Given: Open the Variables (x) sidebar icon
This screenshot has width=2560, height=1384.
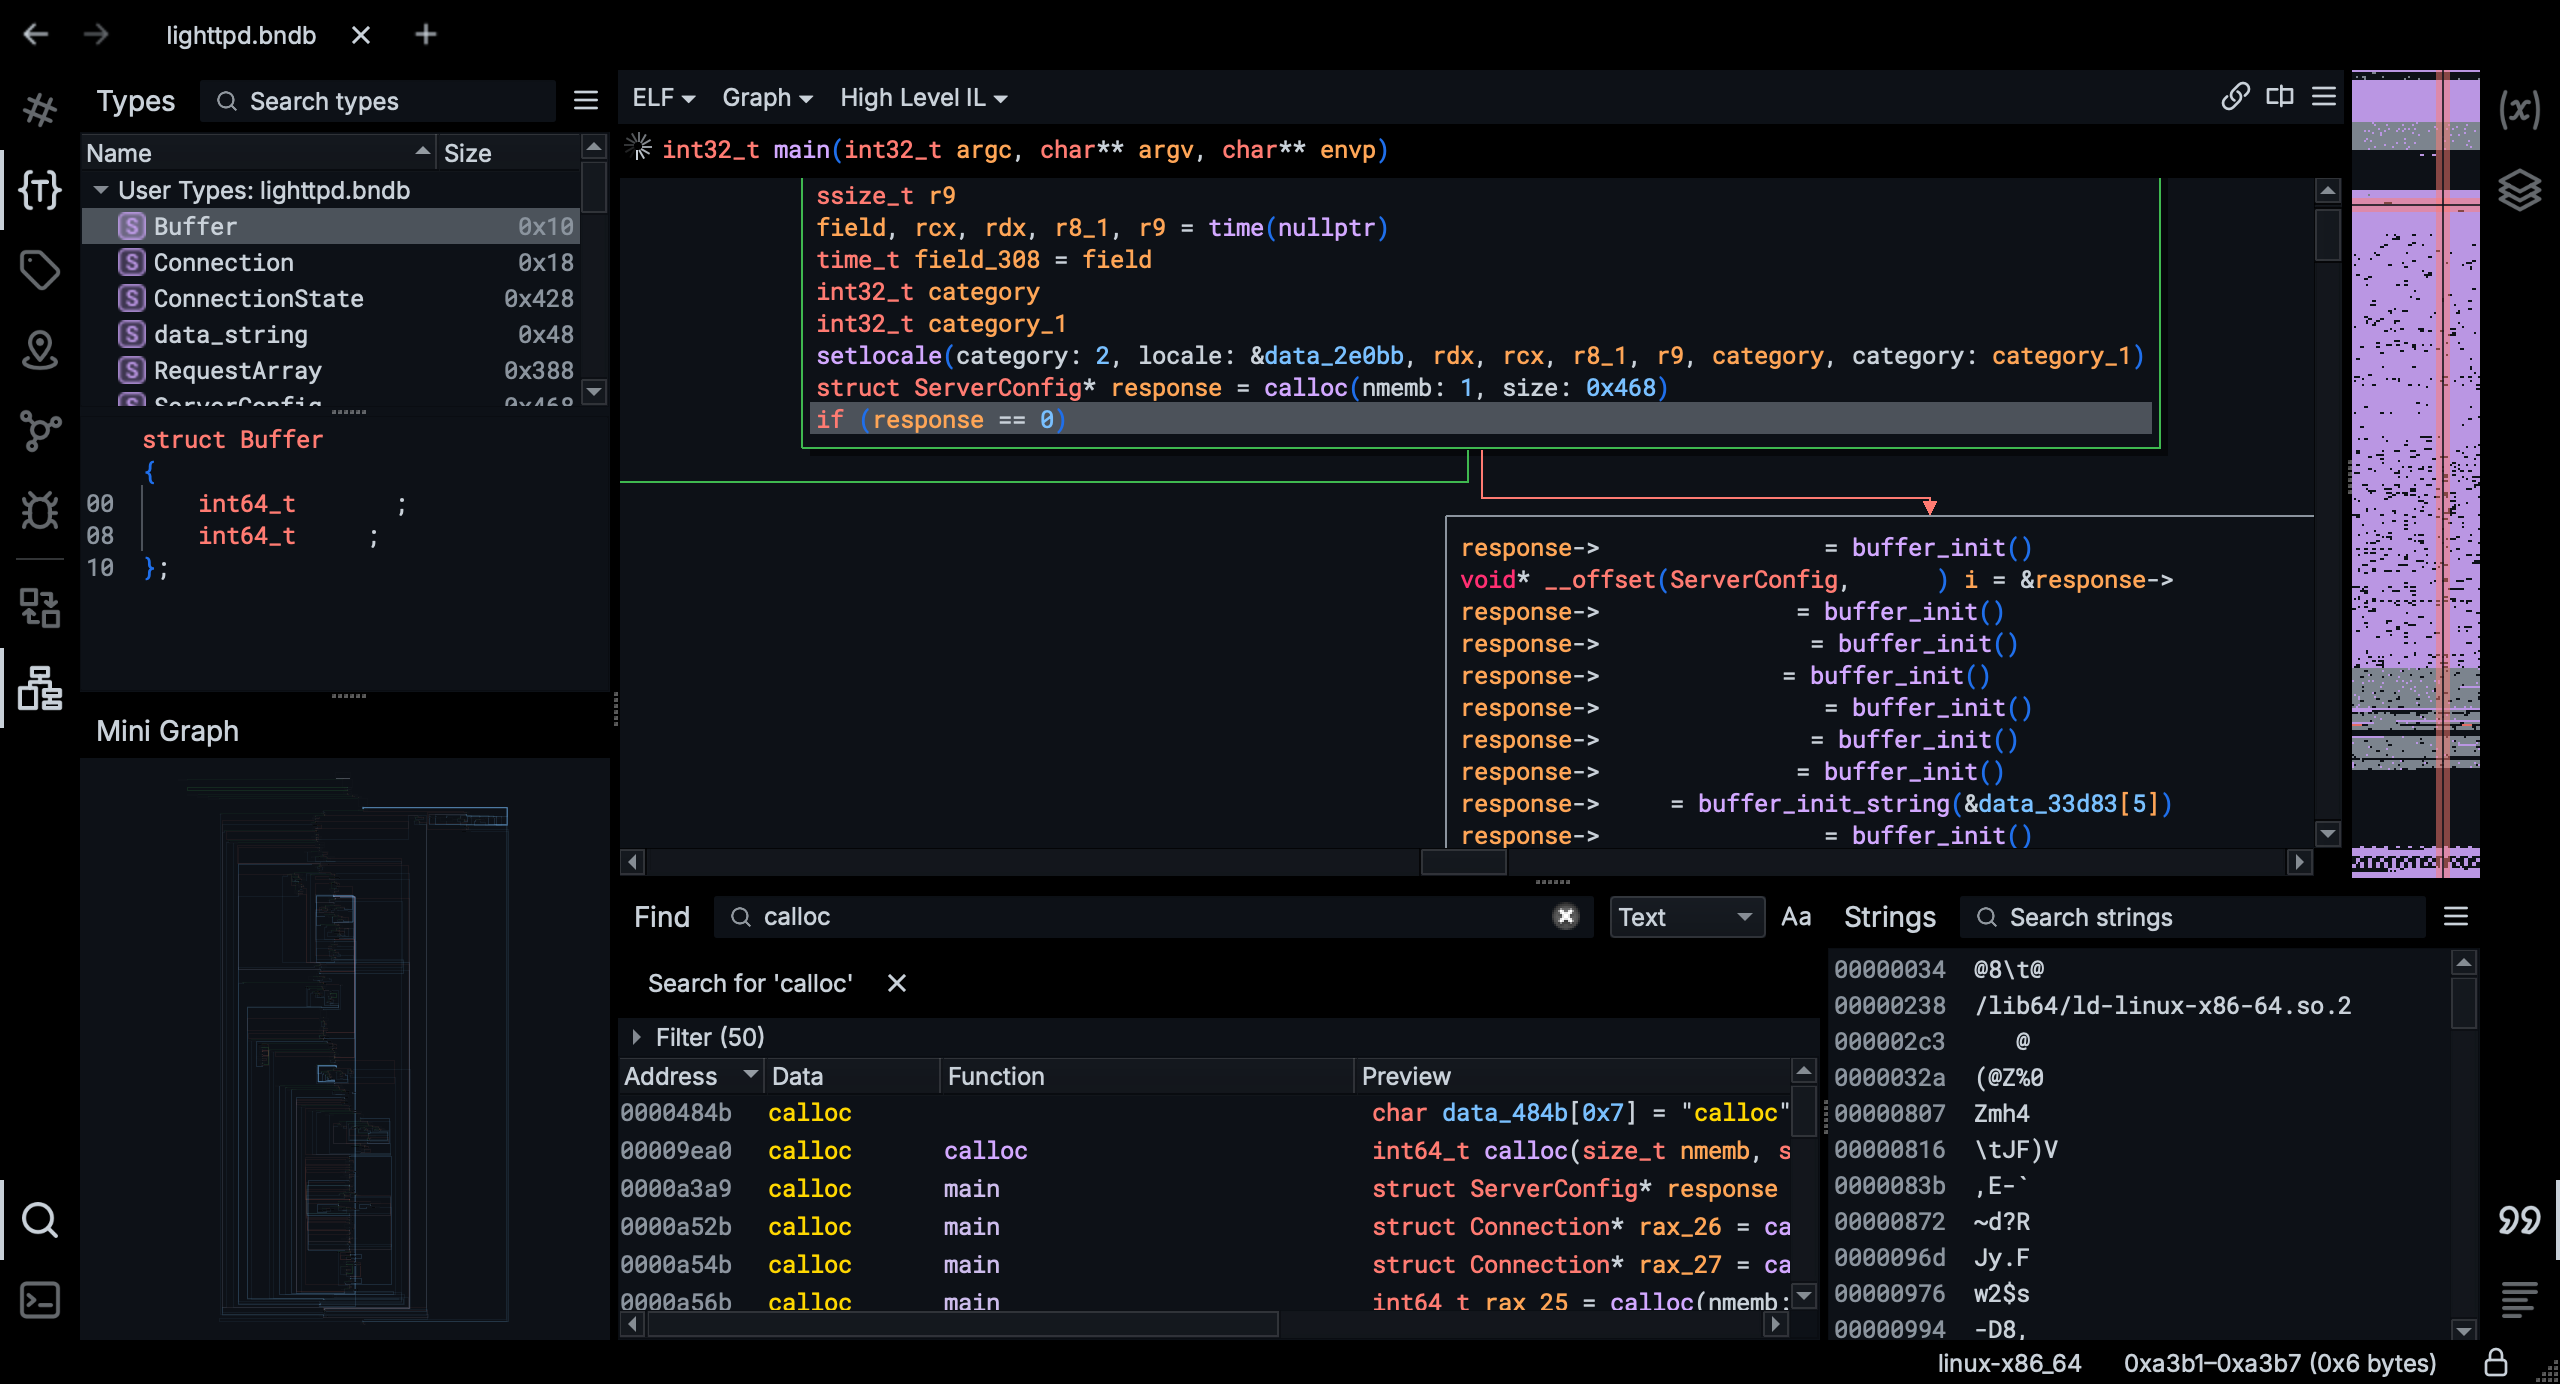Looking at the screenshot, I should point(2519,109).
